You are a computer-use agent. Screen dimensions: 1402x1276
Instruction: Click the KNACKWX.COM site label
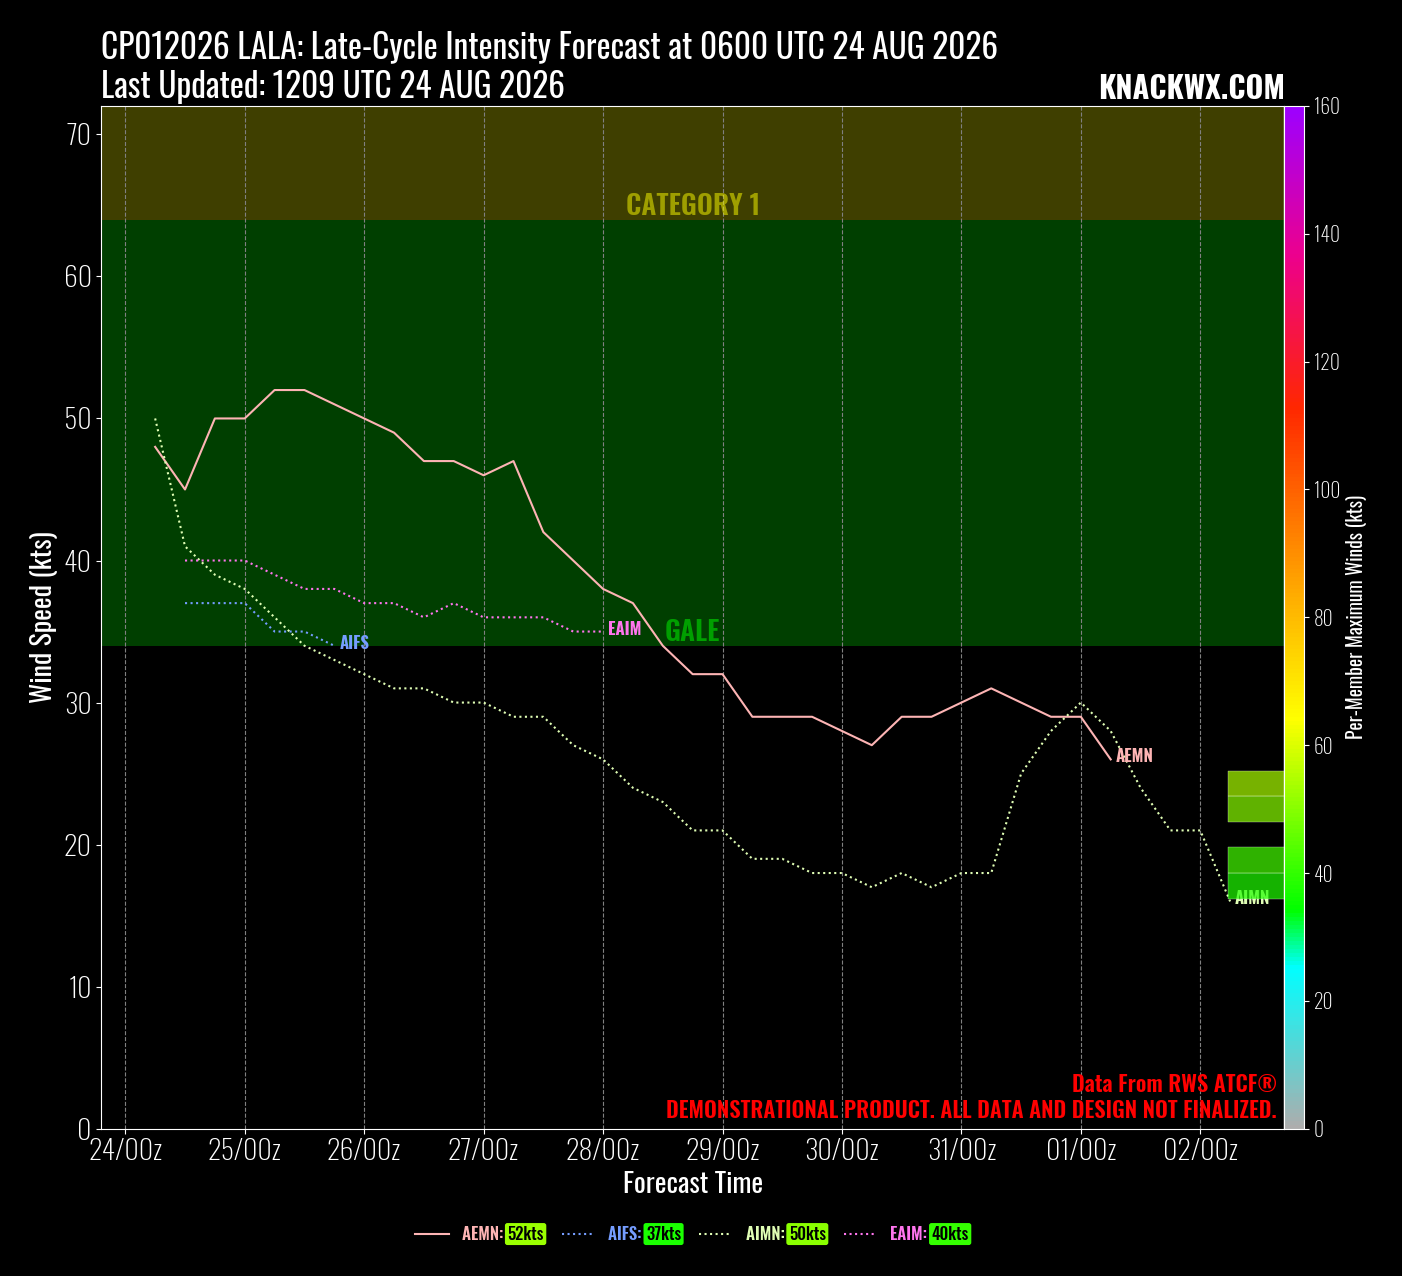coord(1191,87)
